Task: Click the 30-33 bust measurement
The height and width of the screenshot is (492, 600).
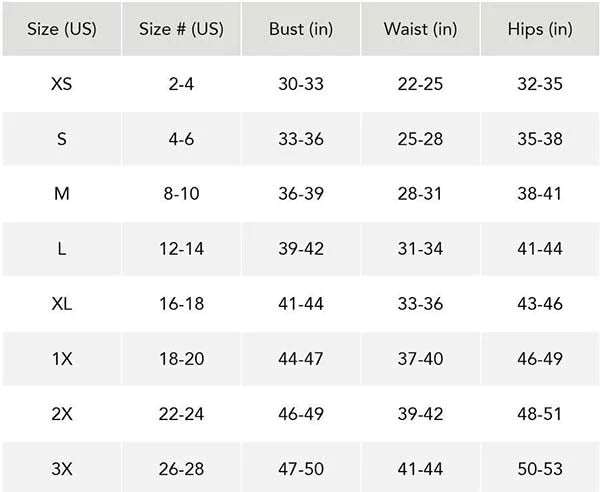Action: point(301,84)
